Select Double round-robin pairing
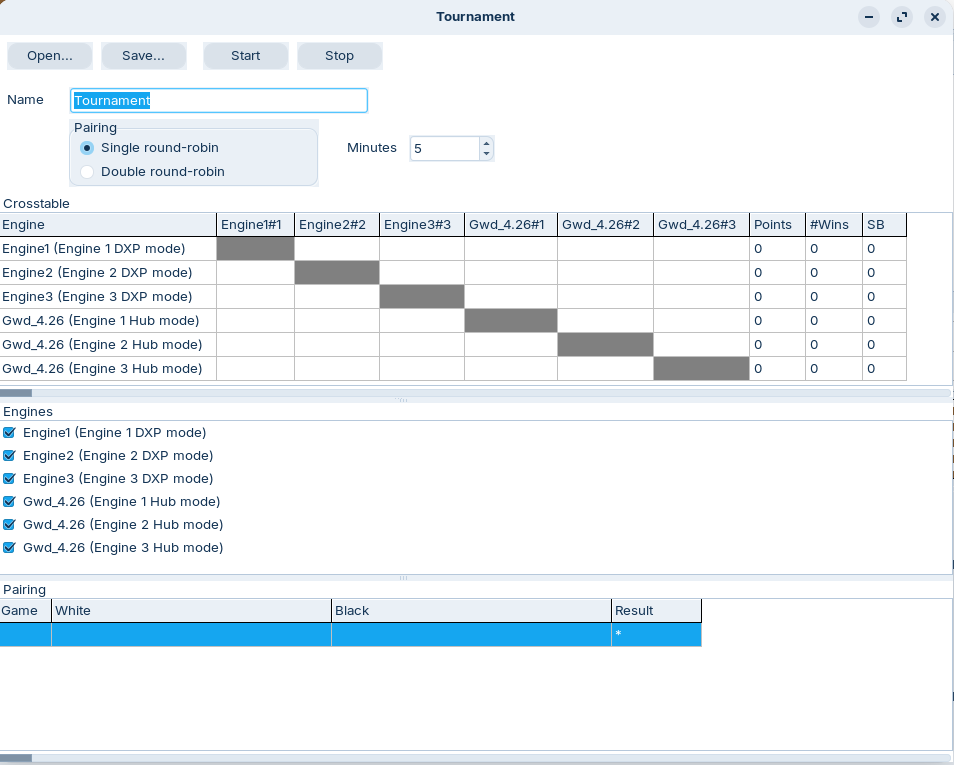The width and height of the screenshot is (954, 765). 87,172
